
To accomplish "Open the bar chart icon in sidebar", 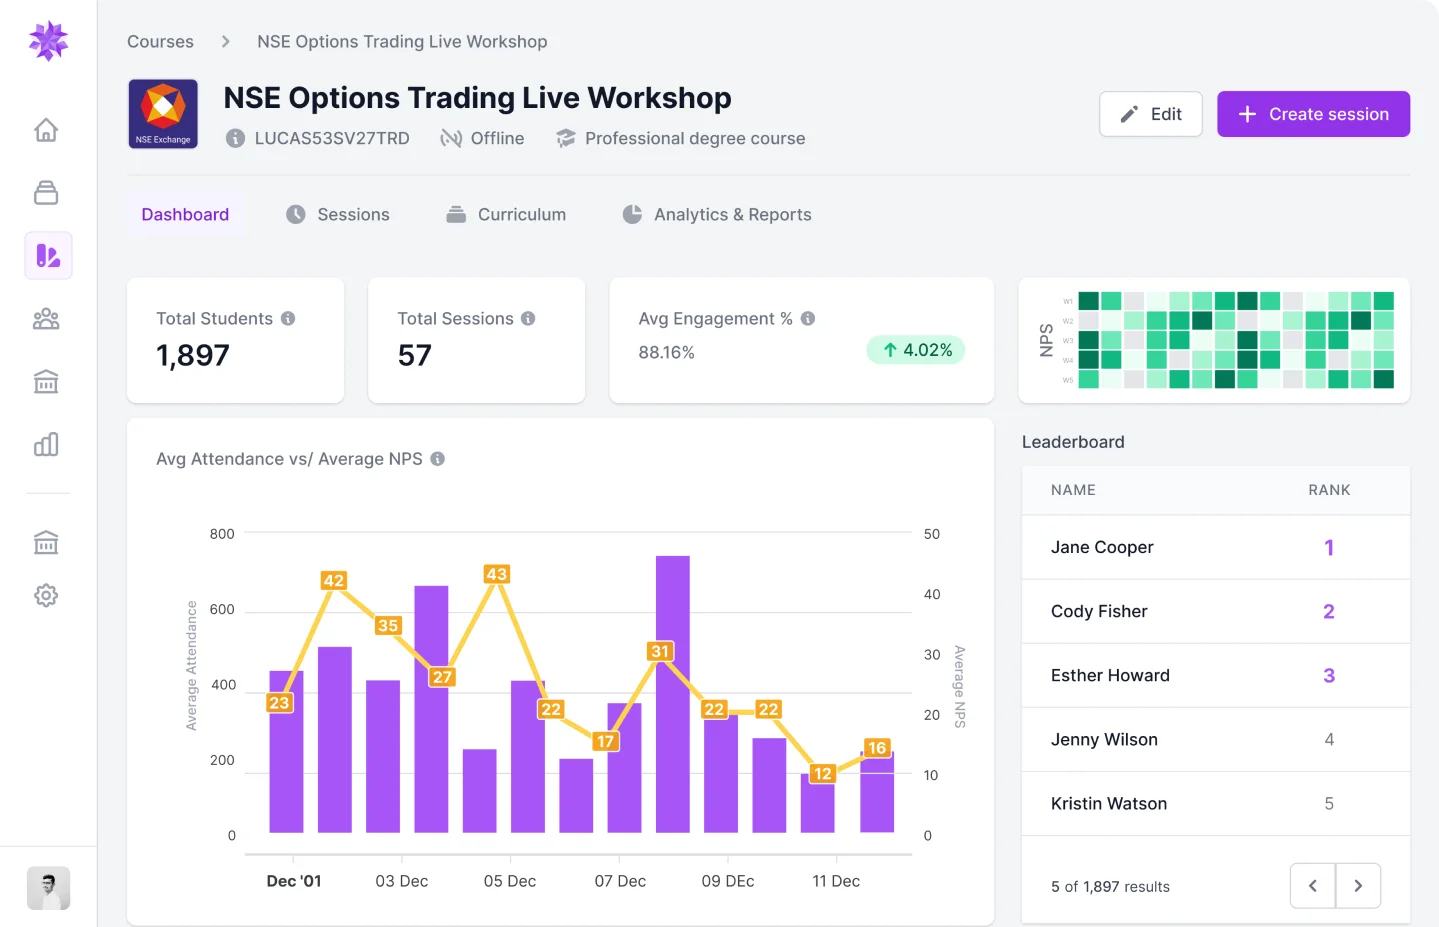I will click(46, 444).
